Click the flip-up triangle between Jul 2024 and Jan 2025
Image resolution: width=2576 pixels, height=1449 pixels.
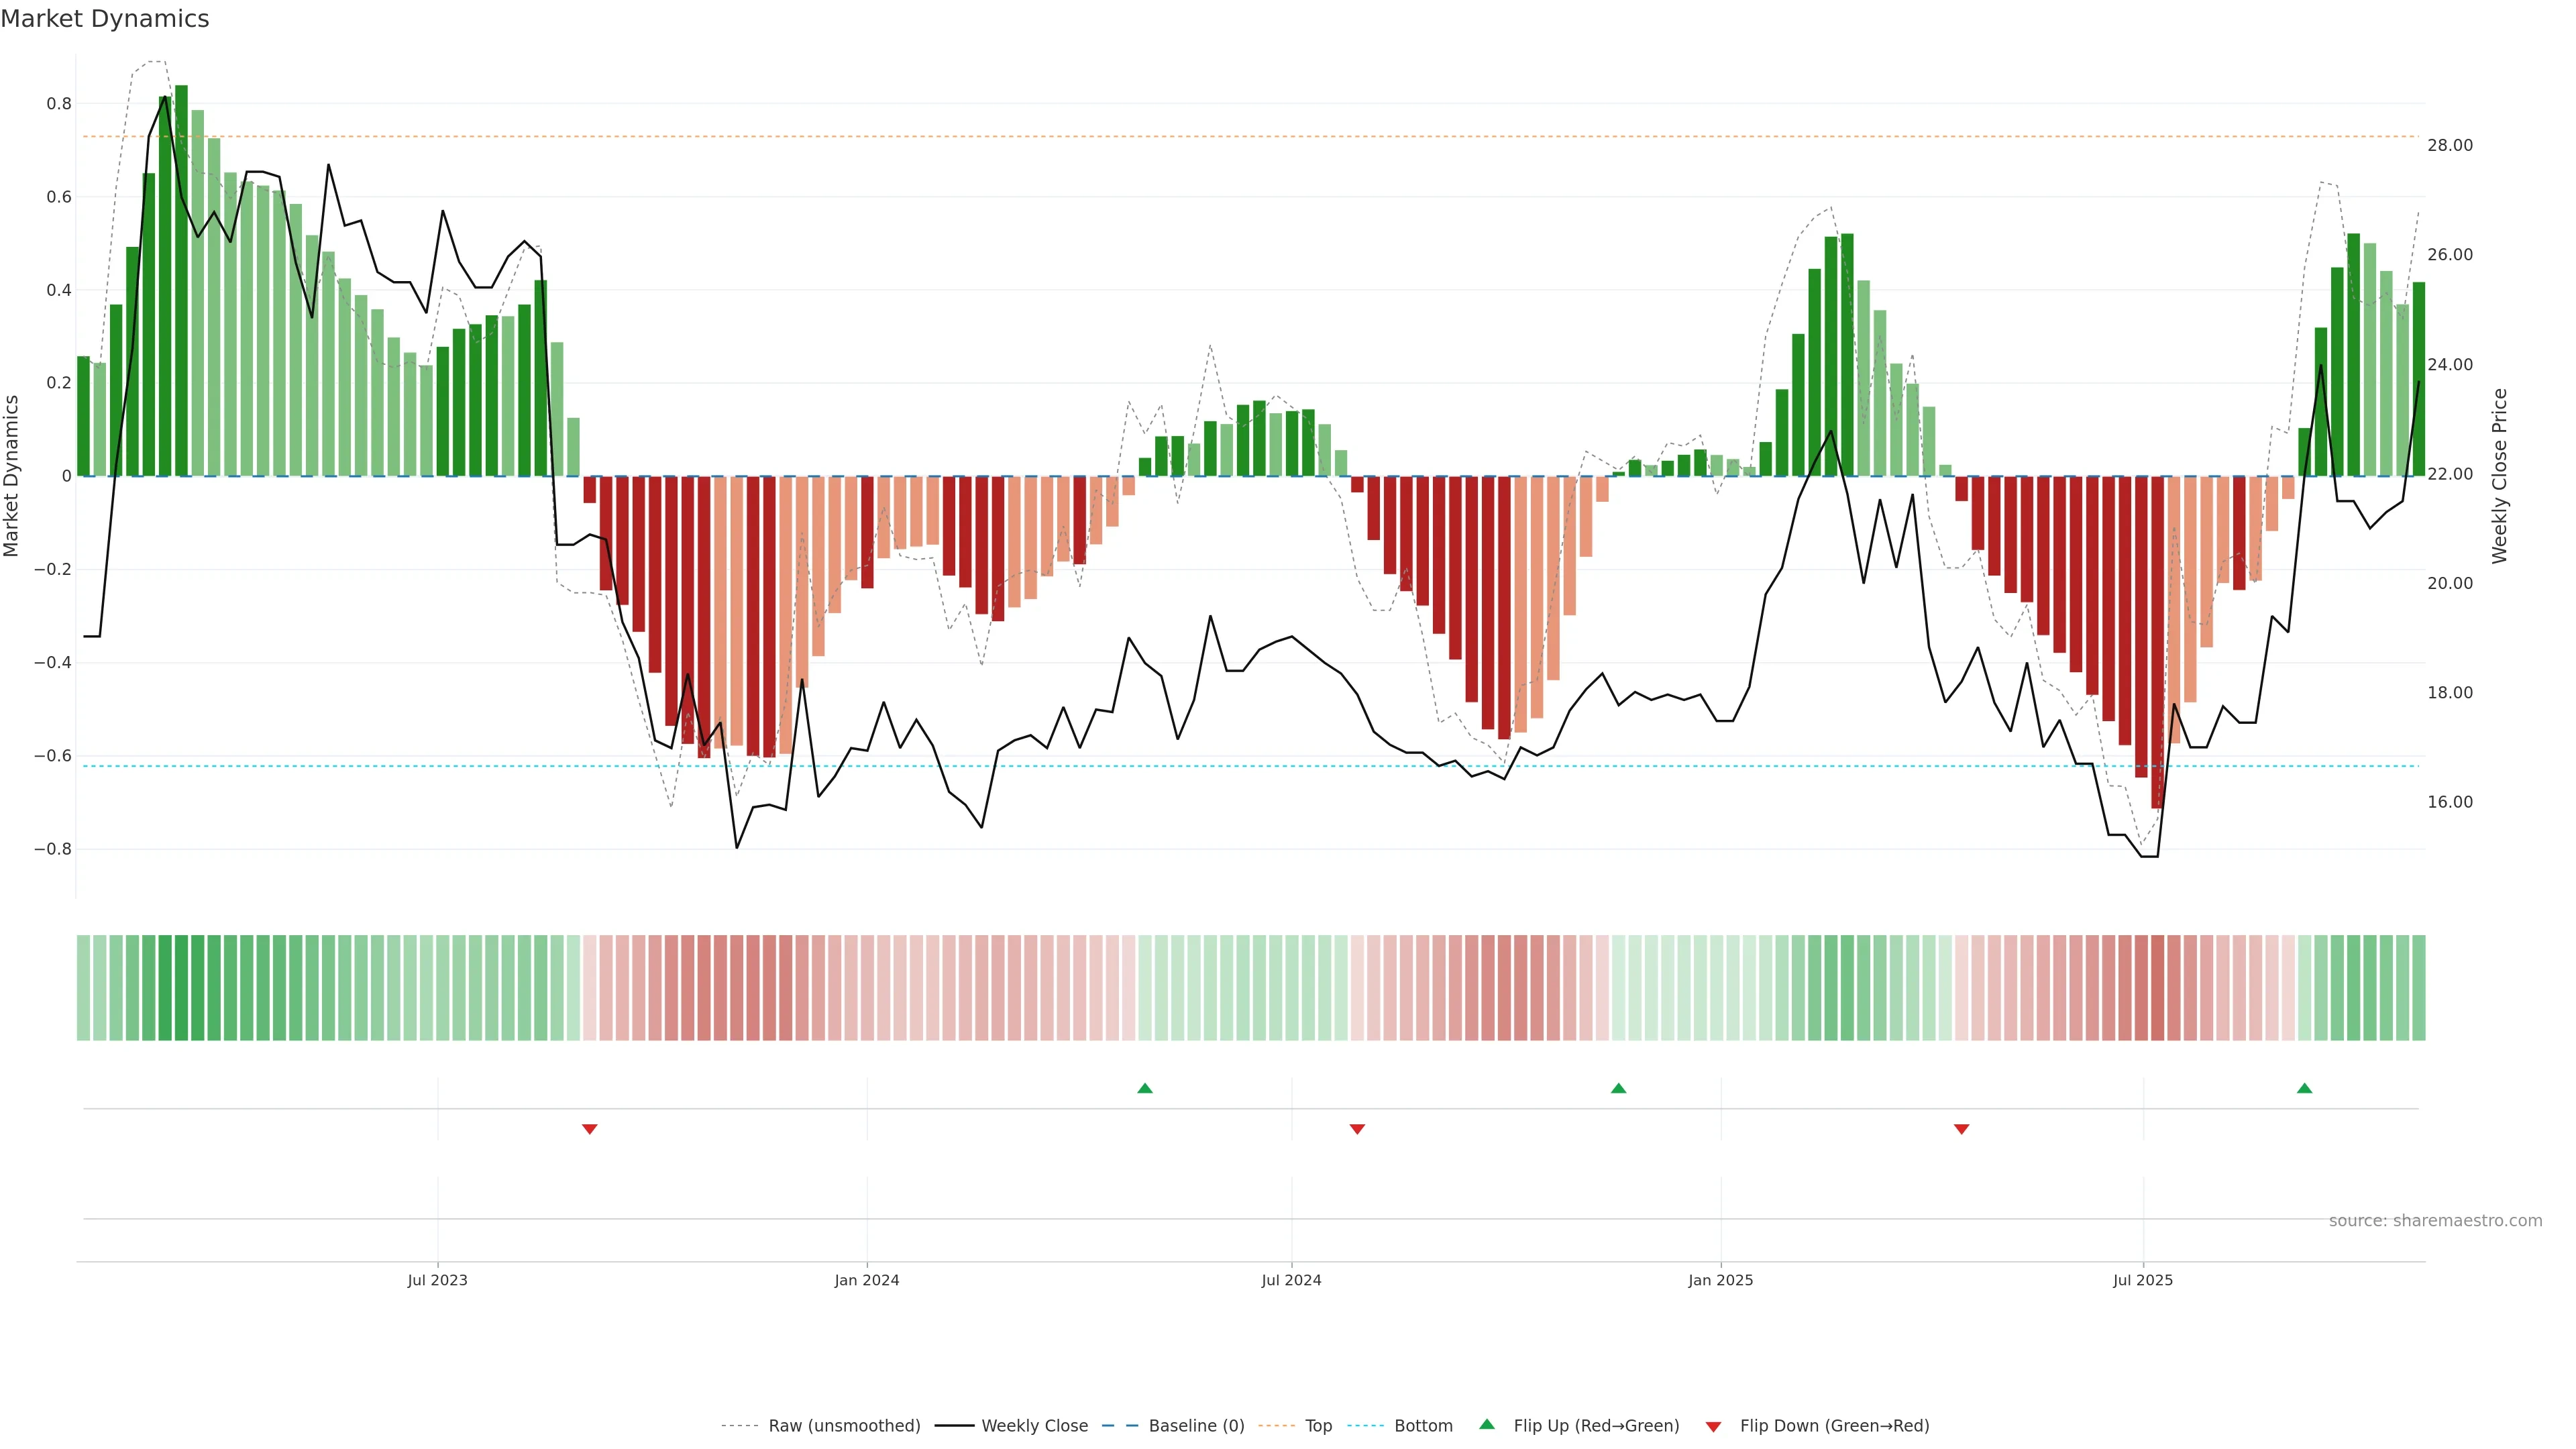(1618, 1088)
